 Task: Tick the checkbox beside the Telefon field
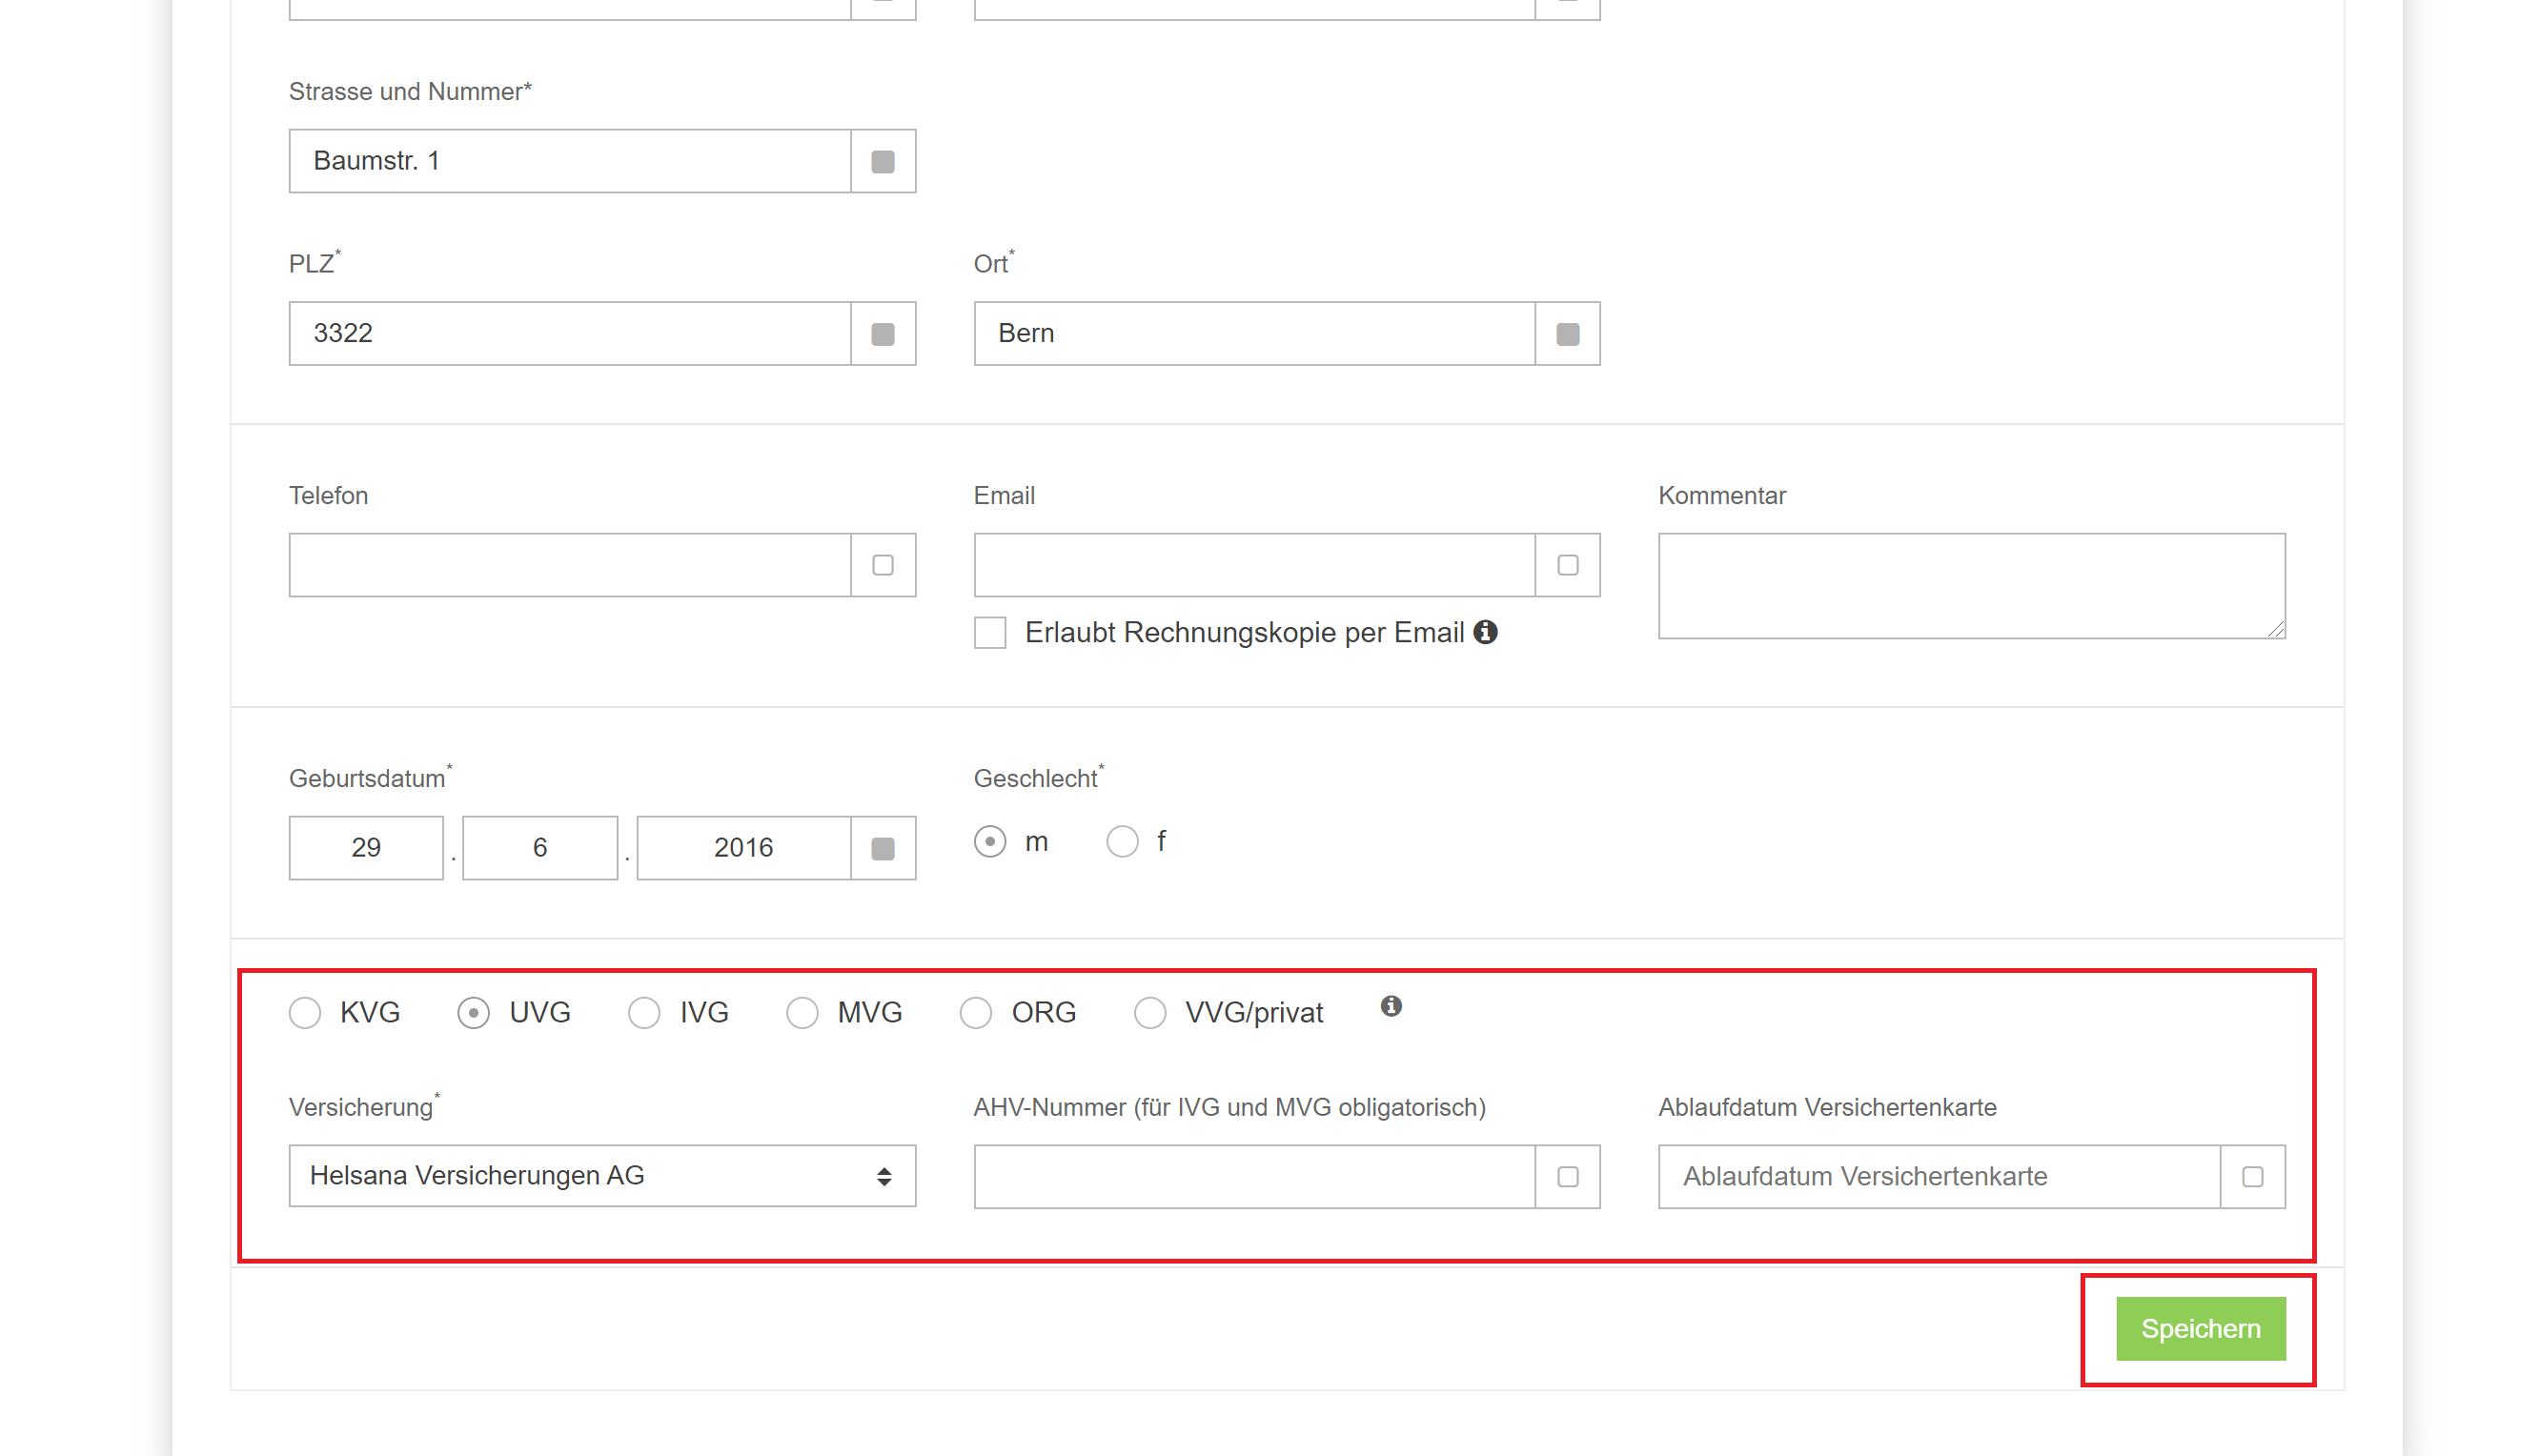pyautogui.click(x=882, y=565)
